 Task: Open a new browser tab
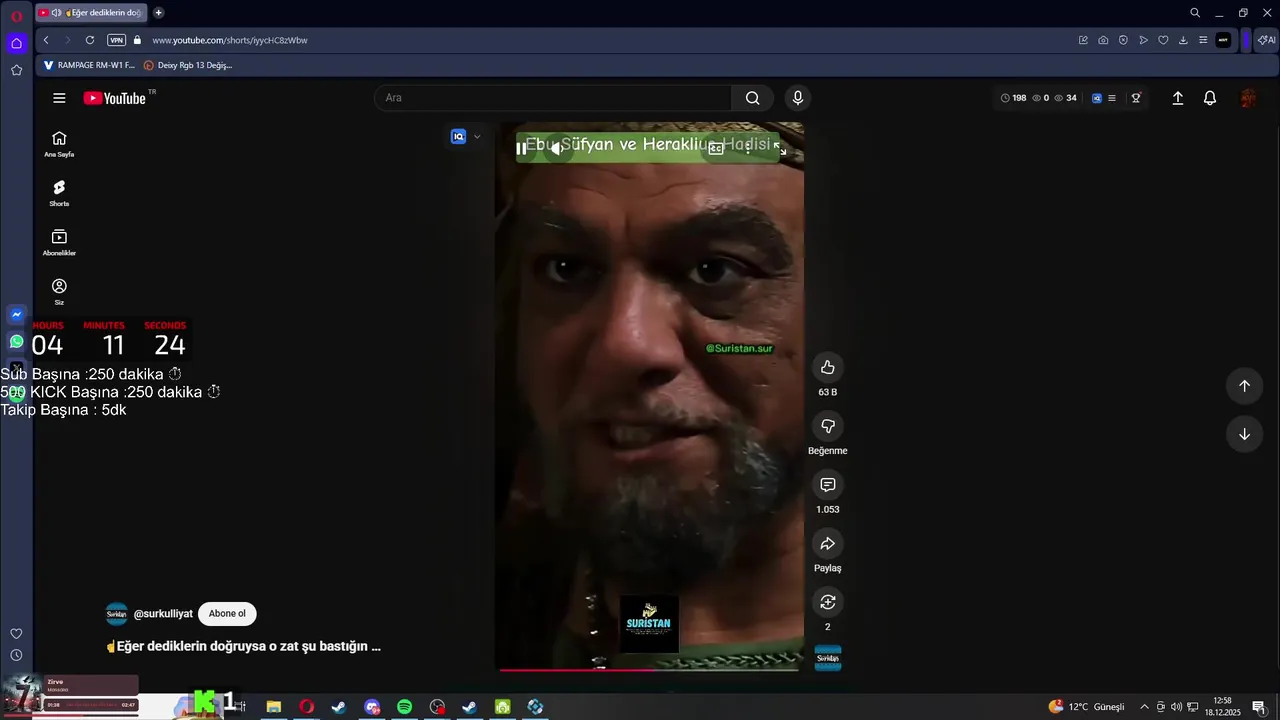coord(158,13)
